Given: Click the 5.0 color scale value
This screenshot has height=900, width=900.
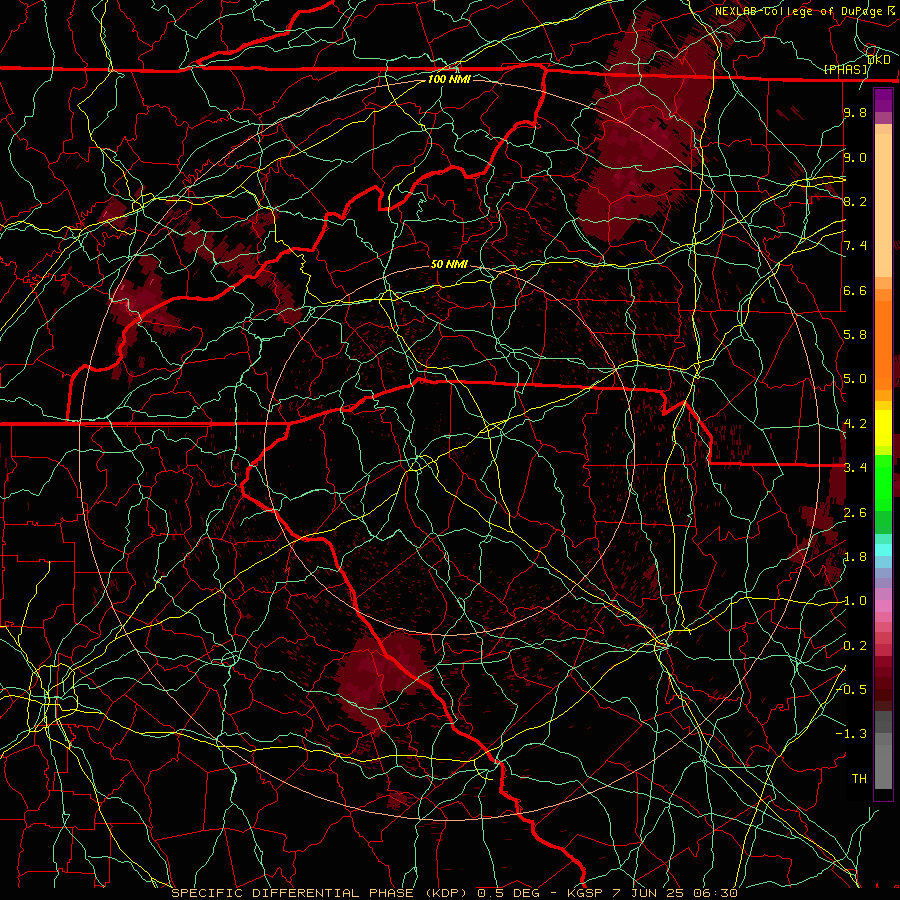Looking at the screenshot, I should (x=855, y=379).
